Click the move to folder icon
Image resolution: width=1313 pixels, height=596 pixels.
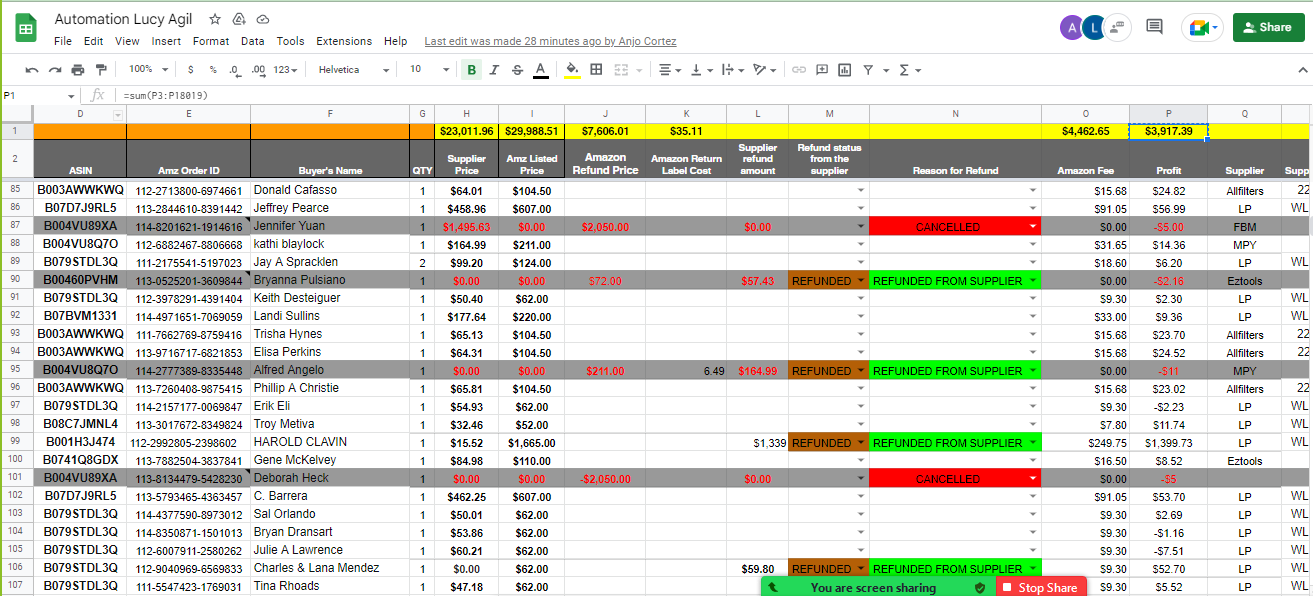tap(239, 19)
